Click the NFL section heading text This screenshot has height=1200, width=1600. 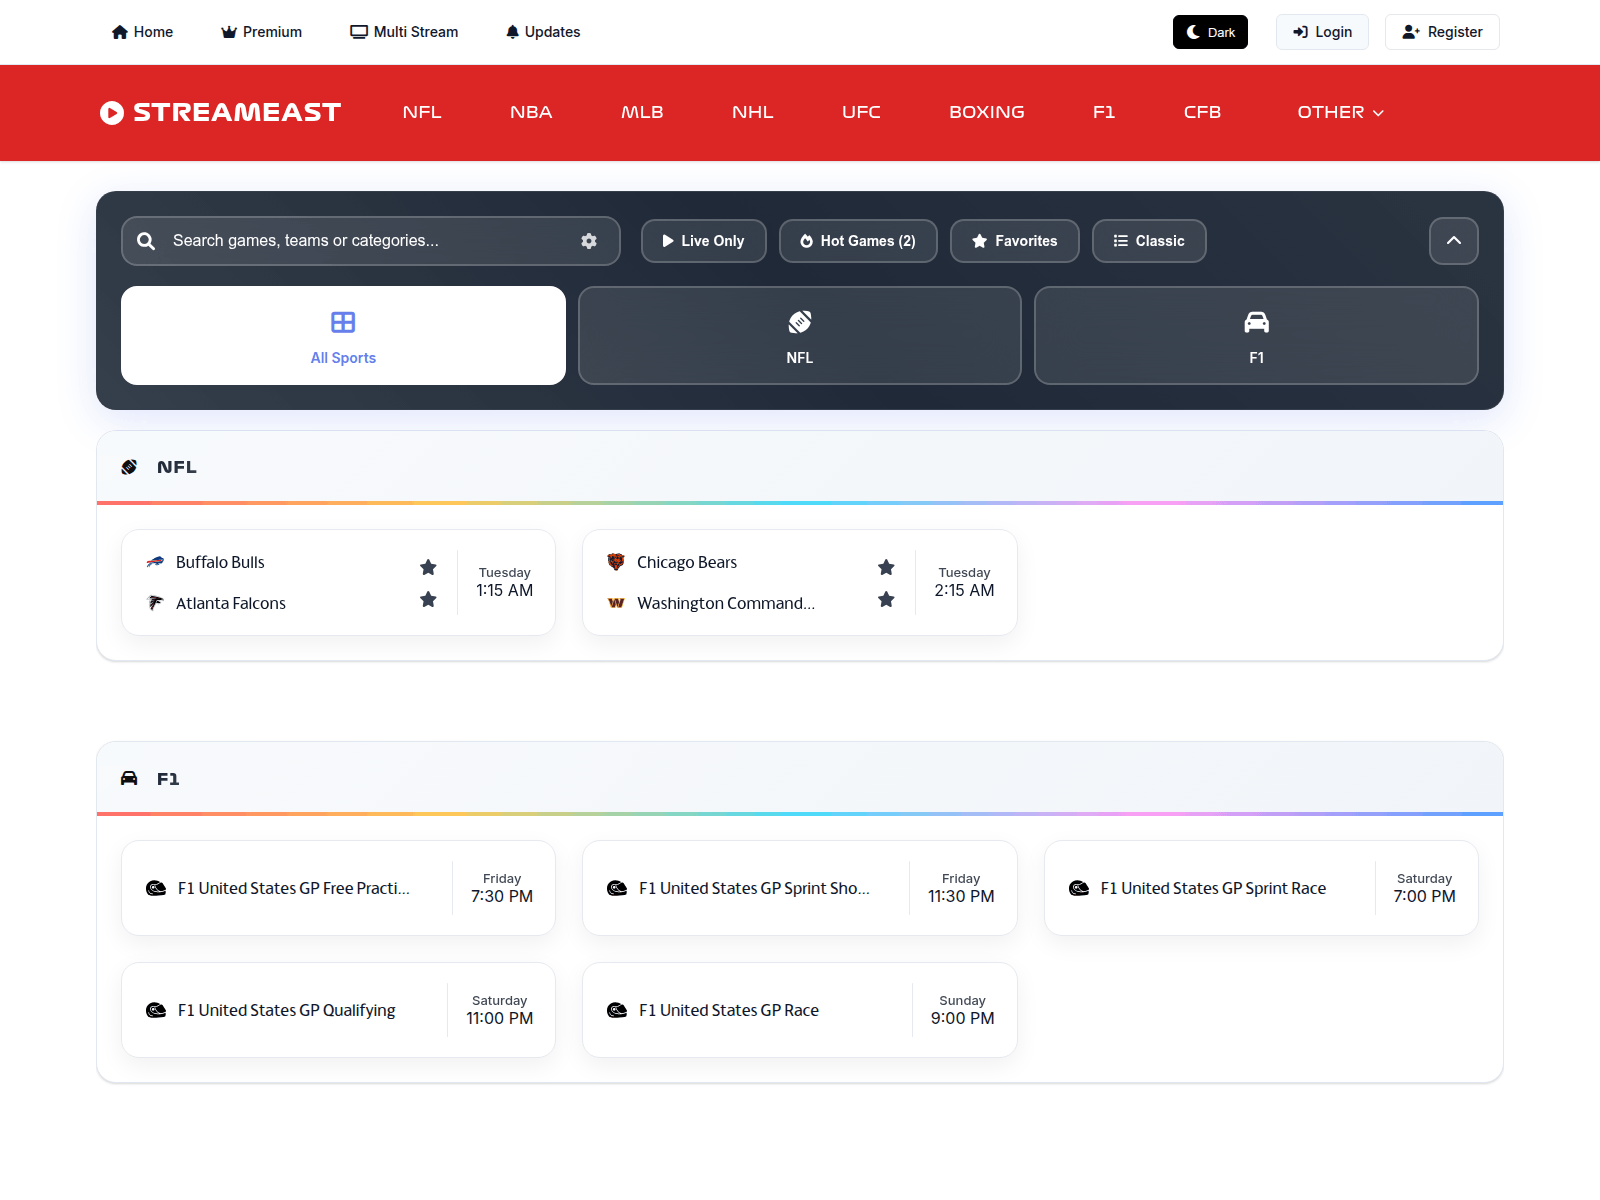(x=177, y=467)
